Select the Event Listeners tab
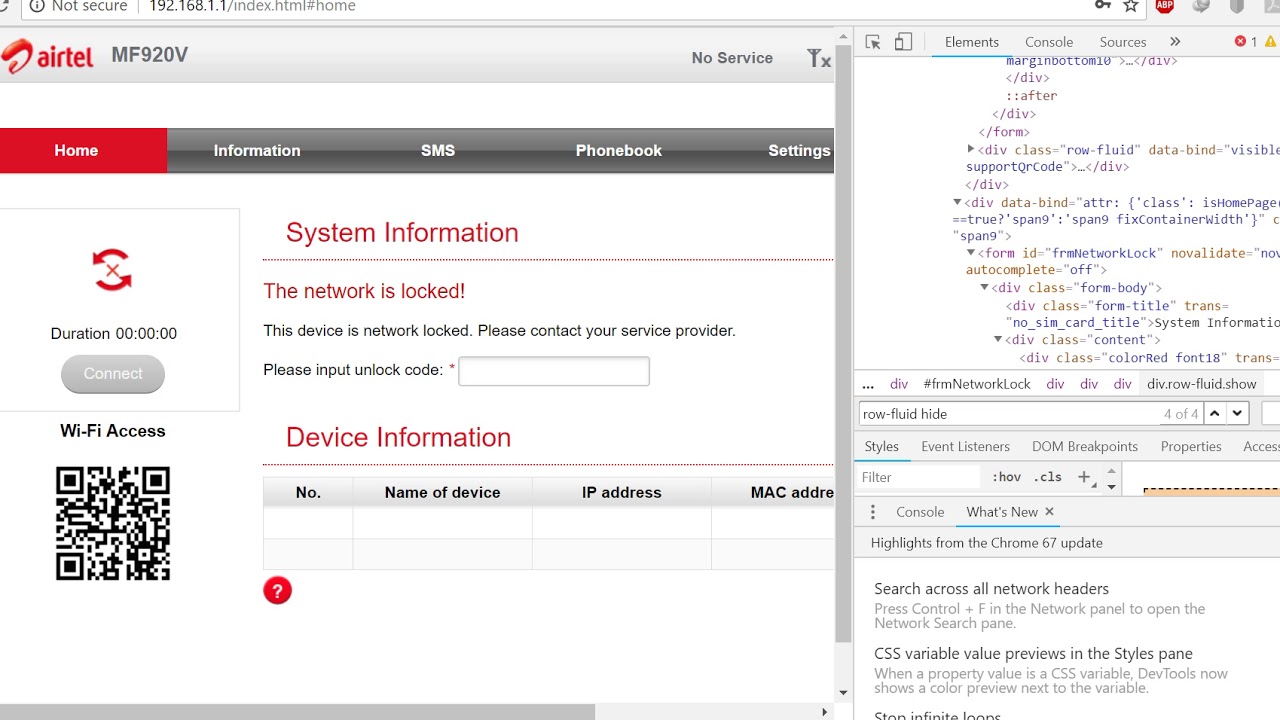This screenshot has height=720, width=1280. [x=965, y=446]
